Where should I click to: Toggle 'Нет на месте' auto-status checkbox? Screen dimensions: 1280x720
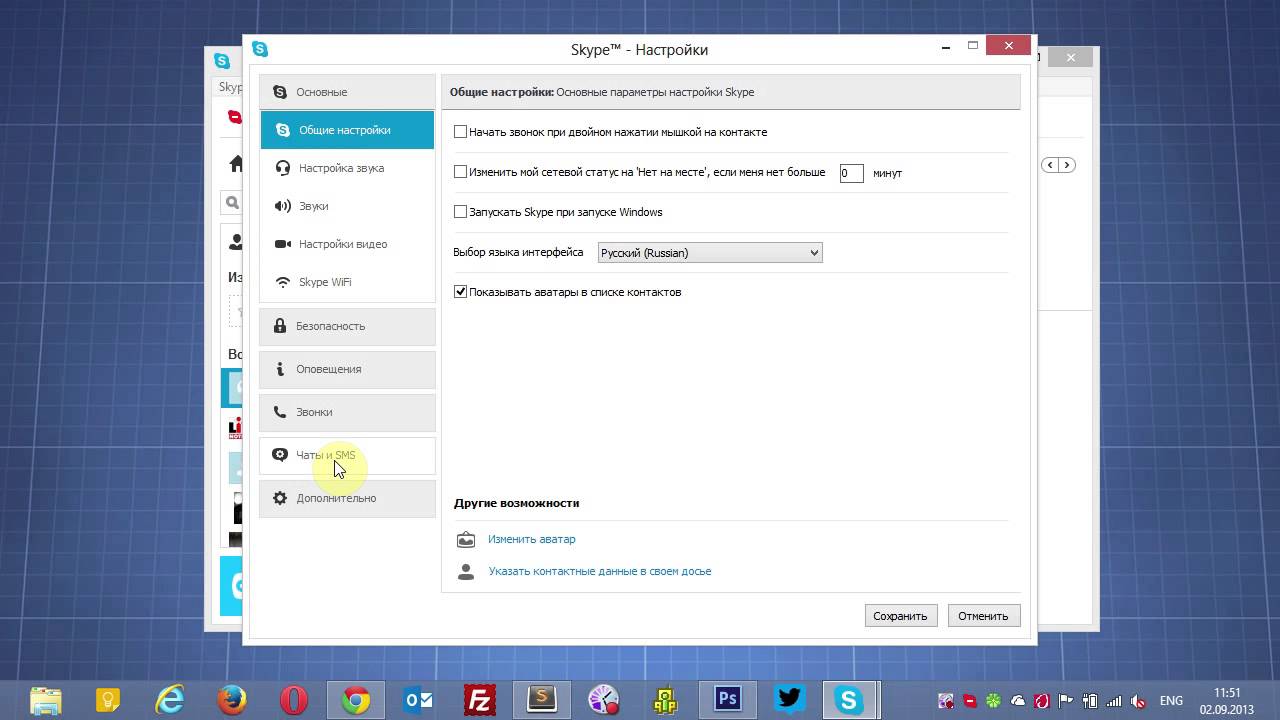point(460,172)
